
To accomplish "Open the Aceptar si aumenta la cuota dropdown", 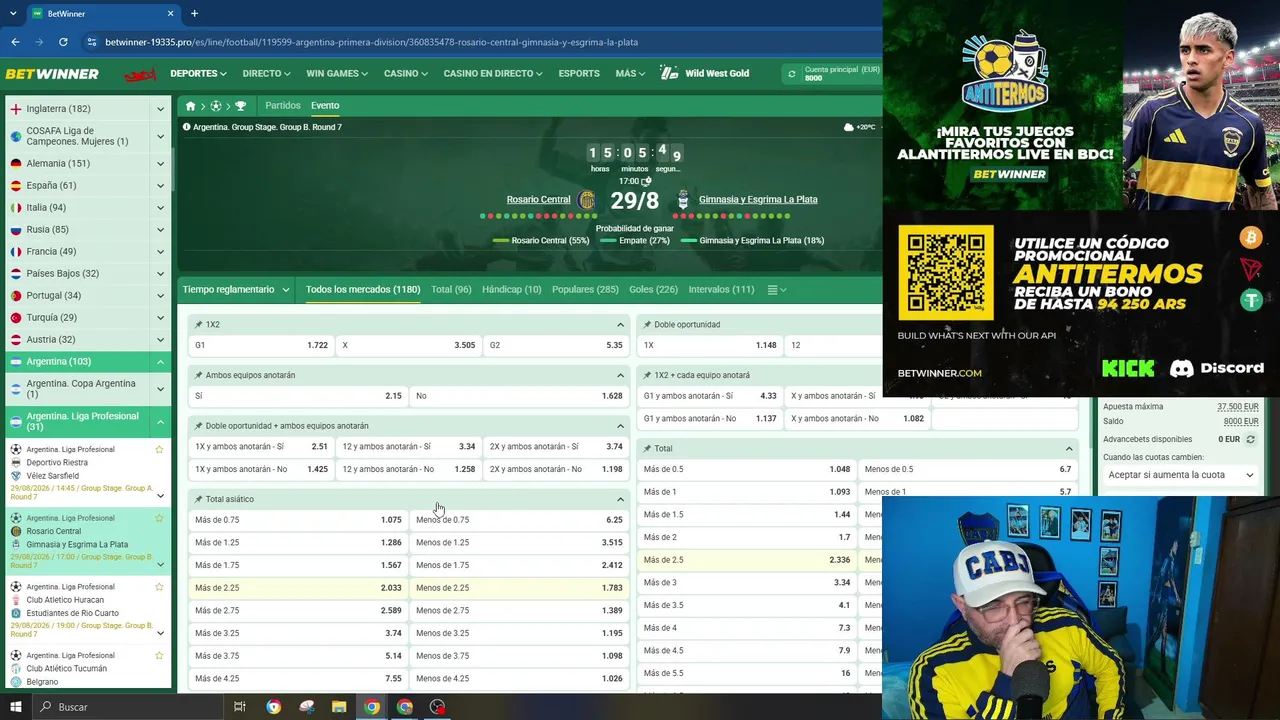I will point(1180,475).
